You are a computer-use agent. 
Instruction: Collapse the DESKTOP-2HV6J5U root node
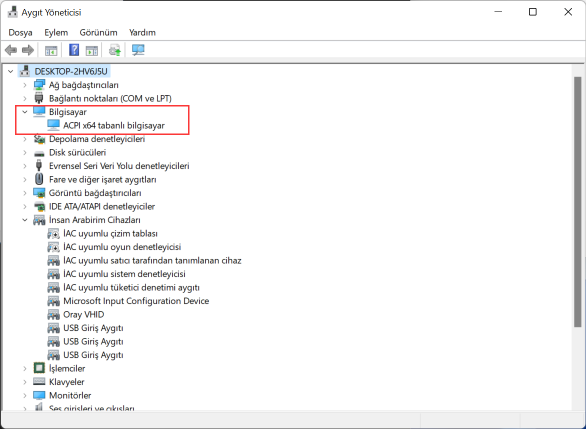(10, 71)
